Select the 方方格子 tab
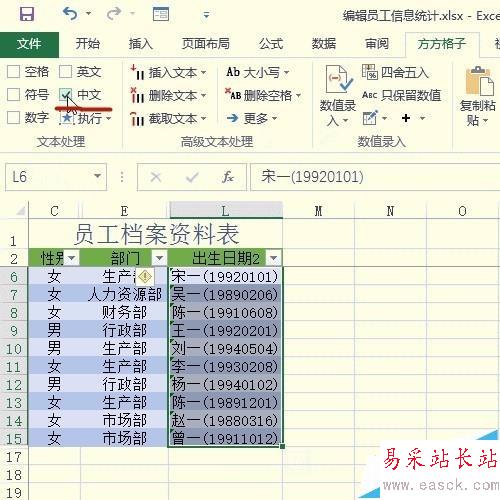 coord(442,44)
